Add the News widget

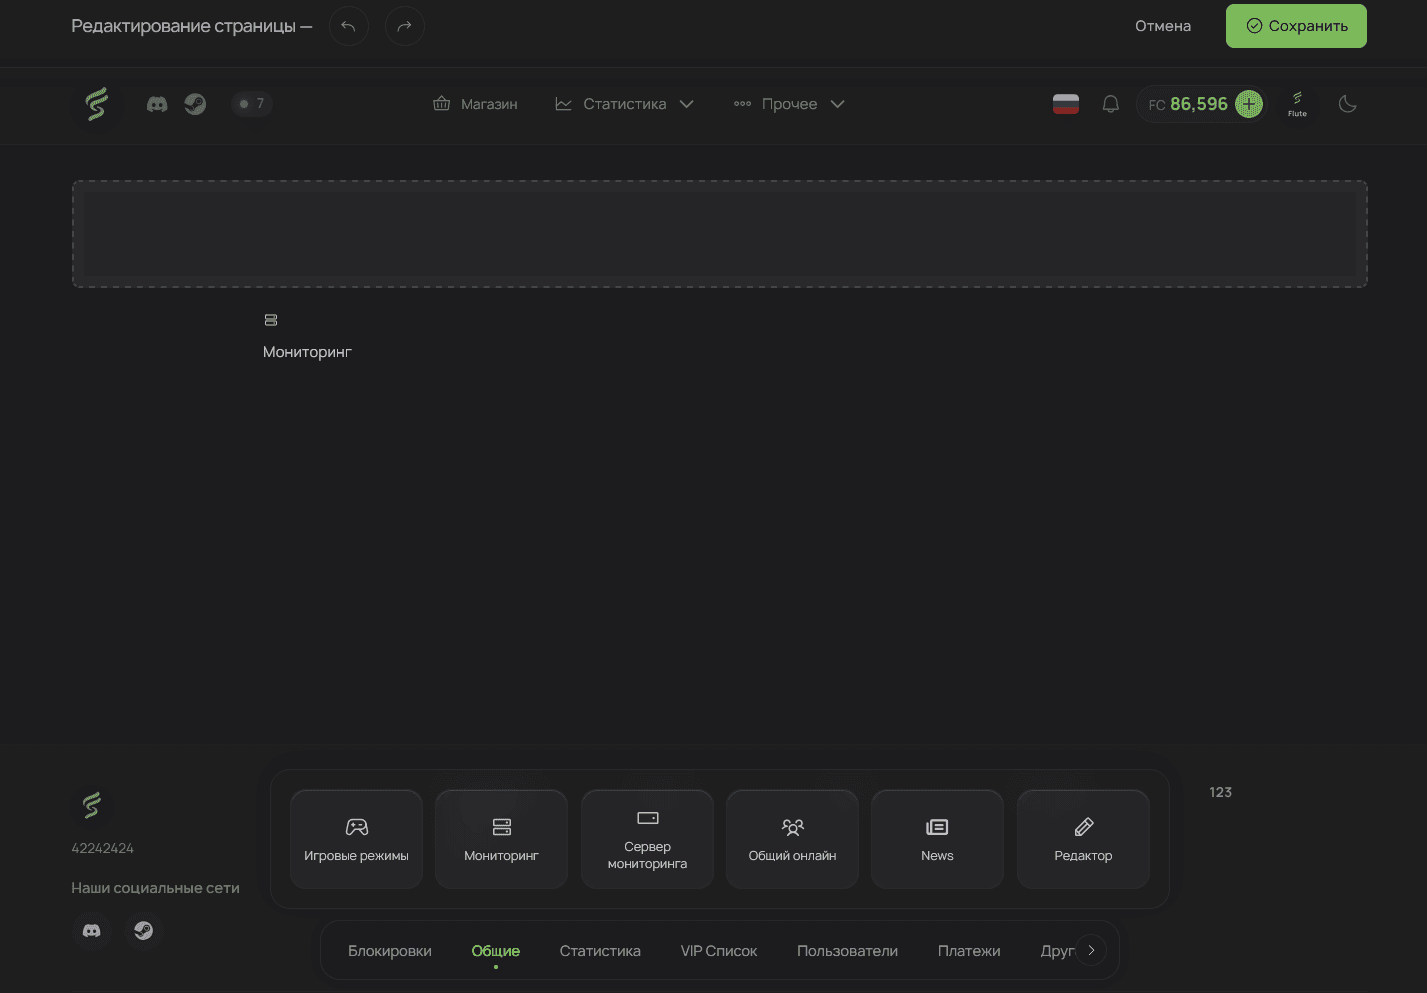click(x=936, y=839)
